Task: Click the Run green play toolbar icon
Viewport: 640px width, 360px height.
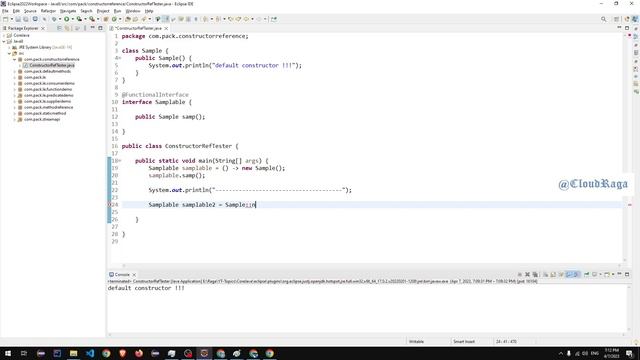Action: click(66, 19)
